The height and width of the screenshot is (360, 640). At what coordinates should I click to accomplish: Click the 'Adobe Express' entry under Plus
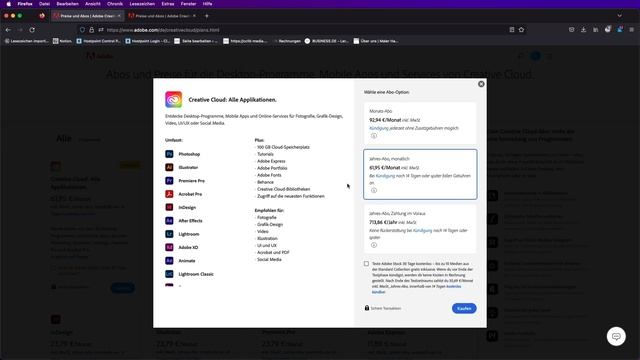pyautogui.click(x=271, y=161)
